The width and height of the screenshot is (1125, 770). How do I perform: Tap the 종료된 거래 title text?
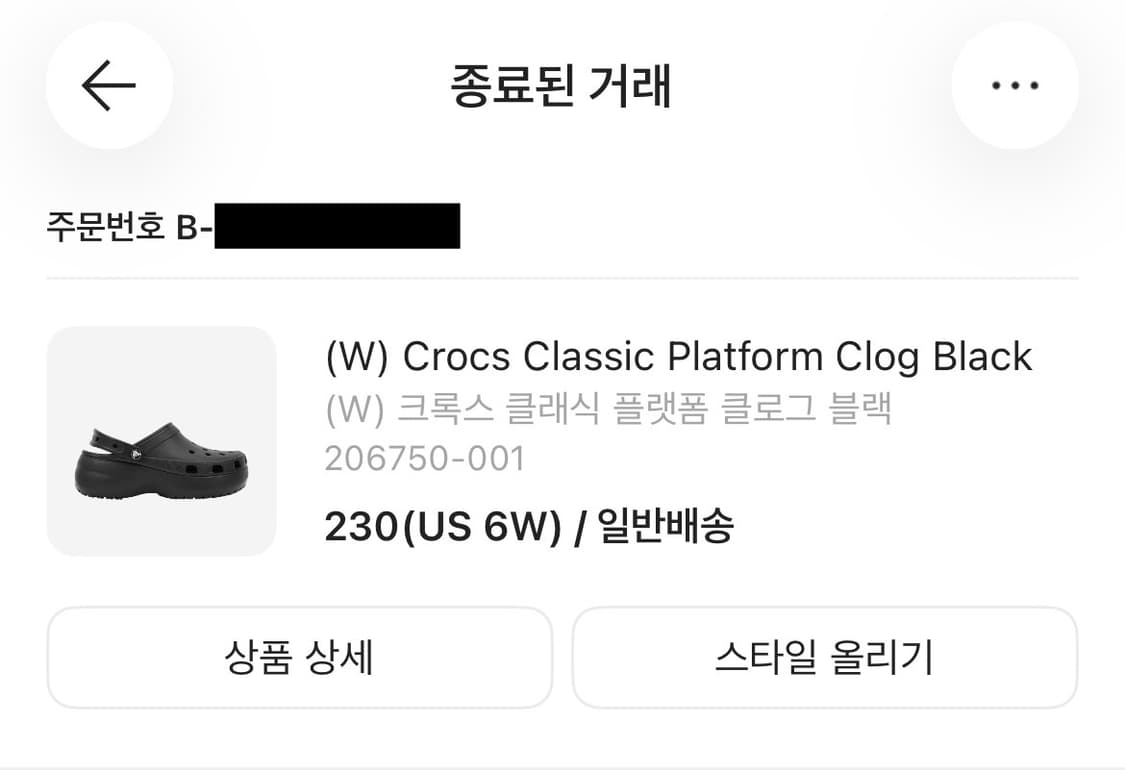click(562, 88)
